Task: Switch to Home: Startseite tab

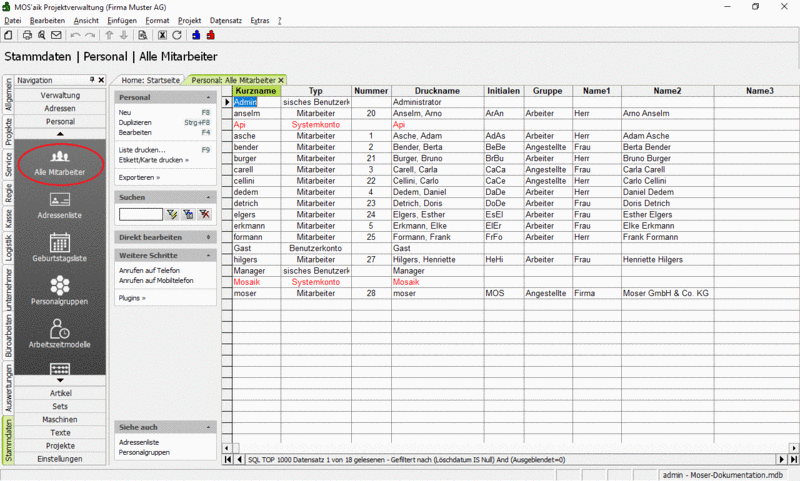Action: pyautogui.click(x=151, y=80)
